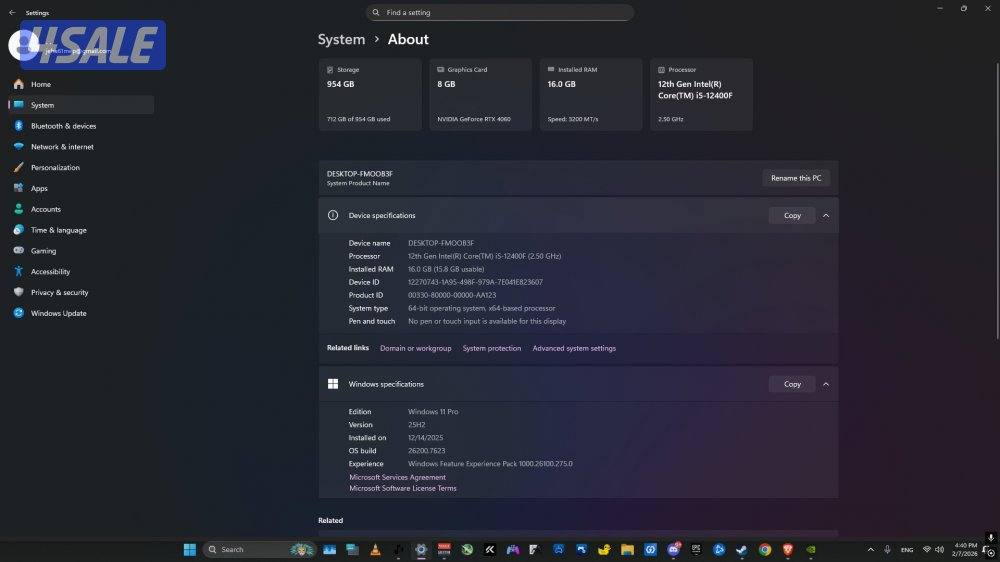Viewport: 1000px width, 562px height.
Task: Copy the Device specifications
Action: pyautogui.click(x=792, y=216)
